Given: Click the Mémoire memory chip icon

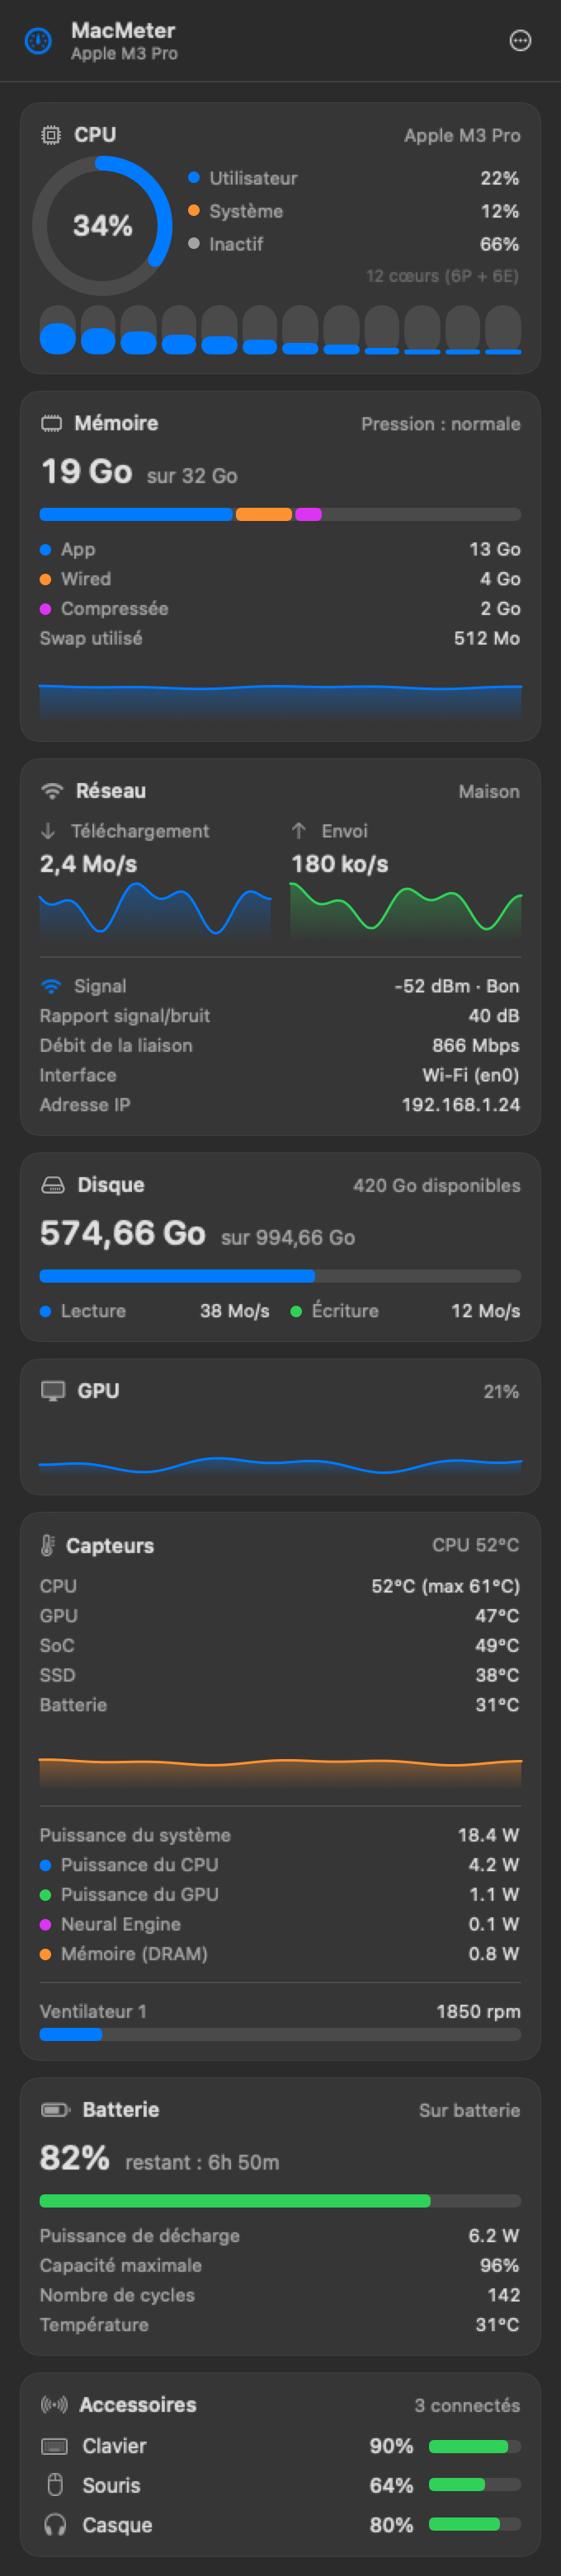Looking at the screenshot, I should click(x=51, y=424).
